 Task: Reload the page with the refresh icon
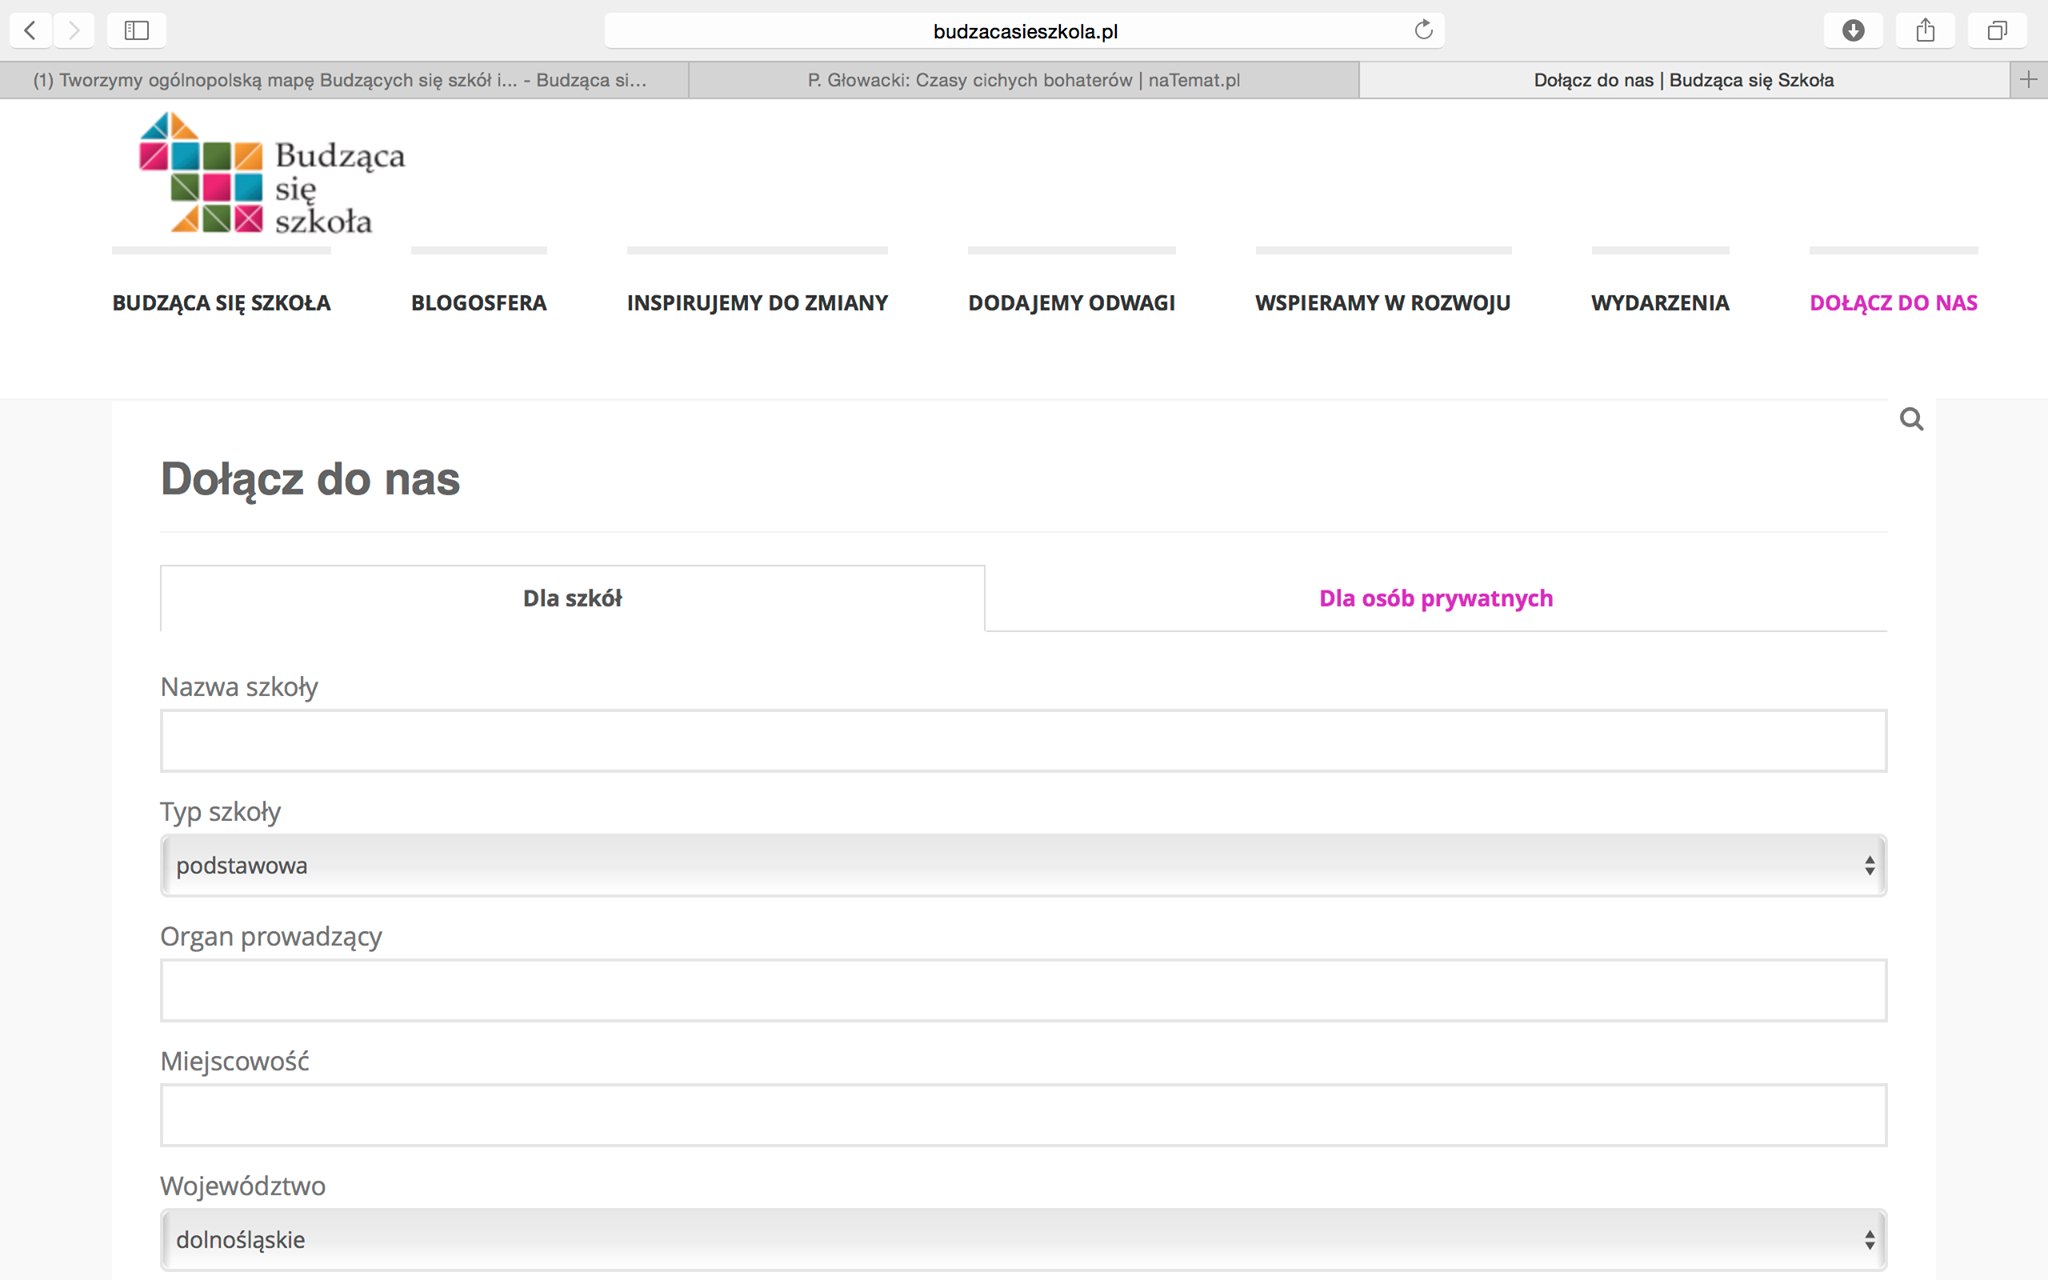(1423, 30)
